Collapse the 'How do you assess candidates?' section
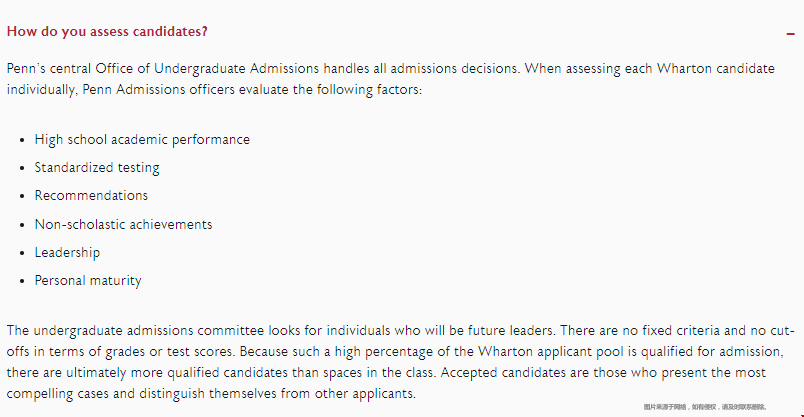The height and width of the screenshot is (417, 804). click(x=790, y=34)
